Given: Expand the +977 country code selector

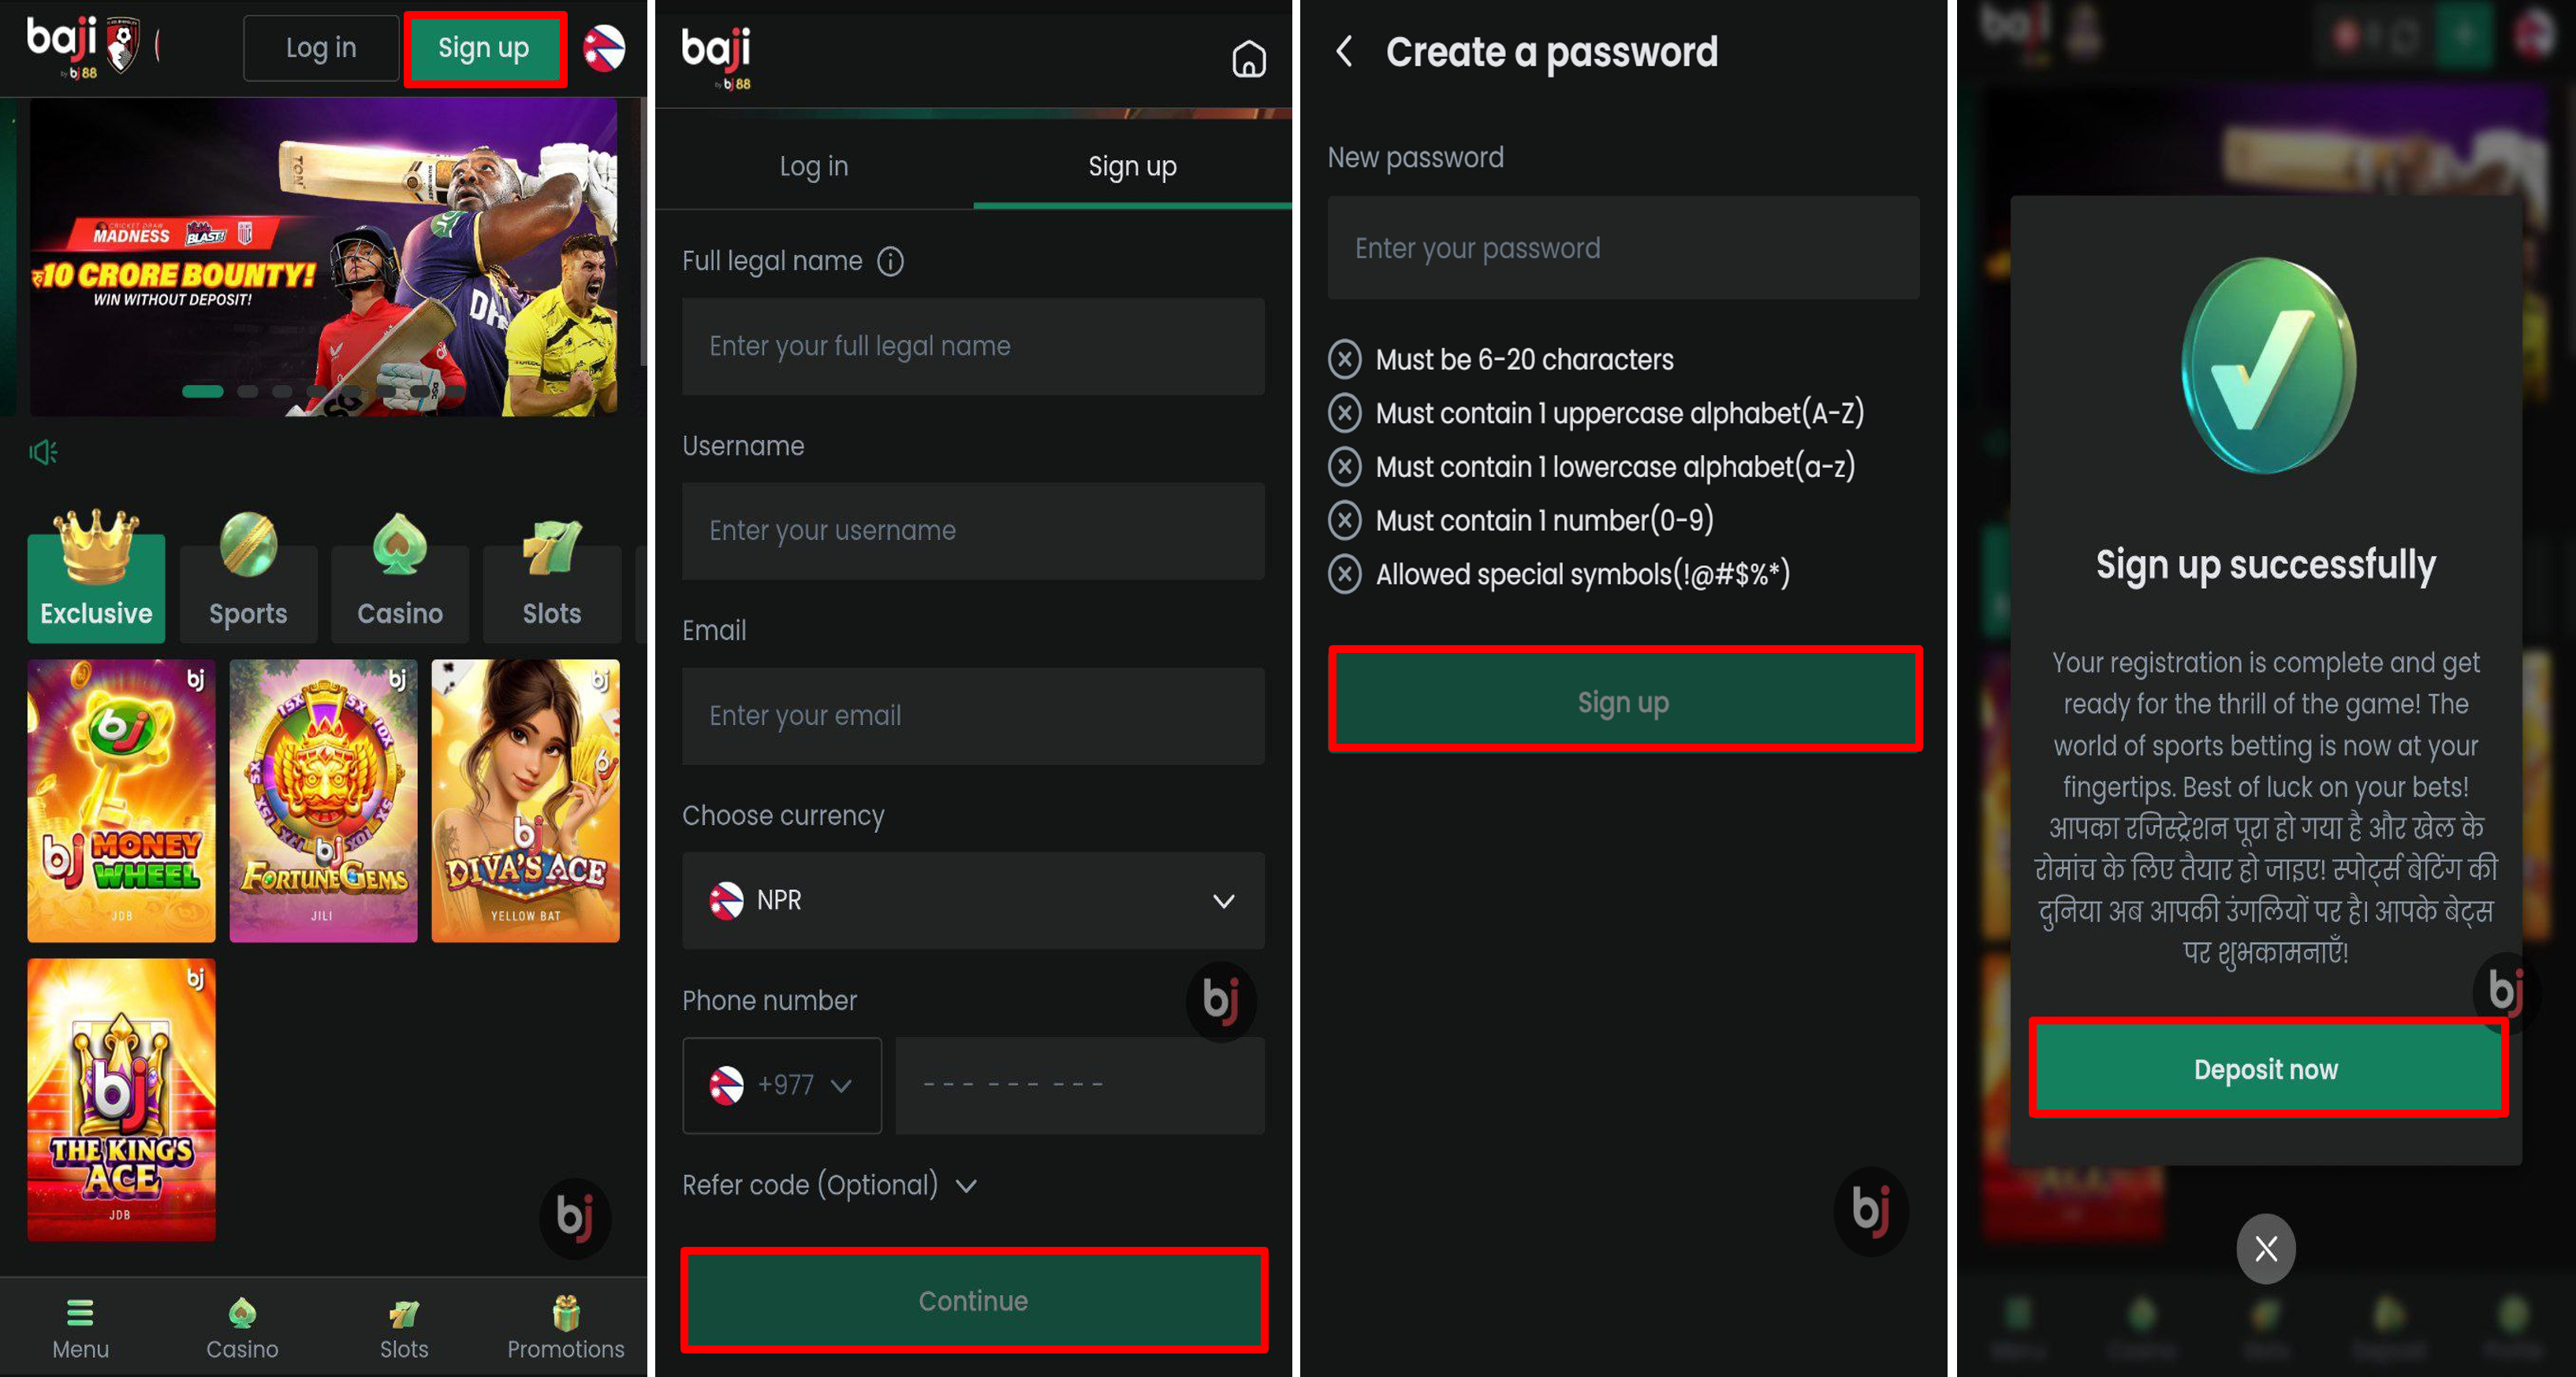Looking at the screenshot, I should (x=781, y=1085).
